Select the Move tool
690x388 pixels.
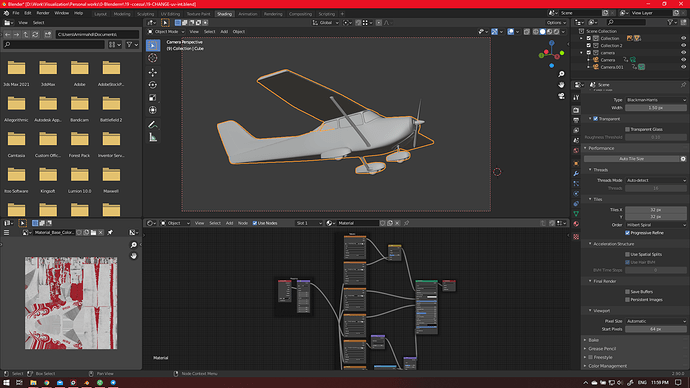click(x=153, y=72)
